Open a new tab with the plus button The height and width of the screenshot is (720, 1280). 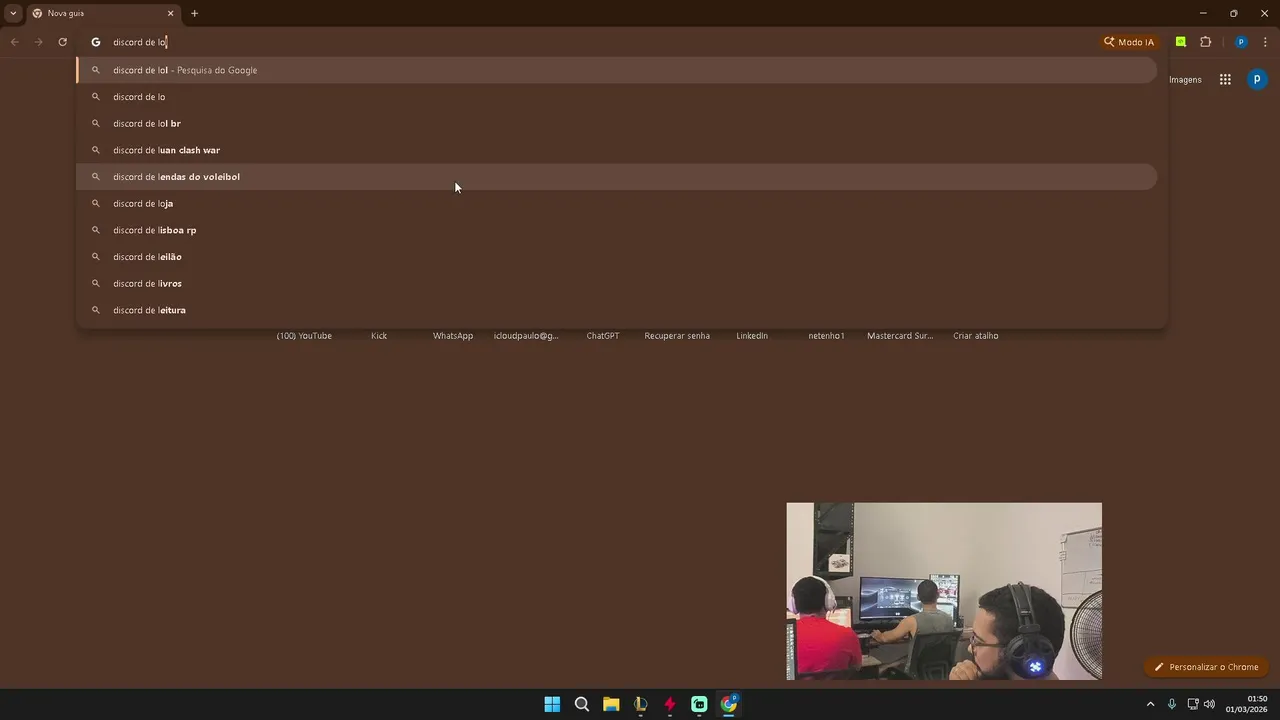(x=194, y=13)
